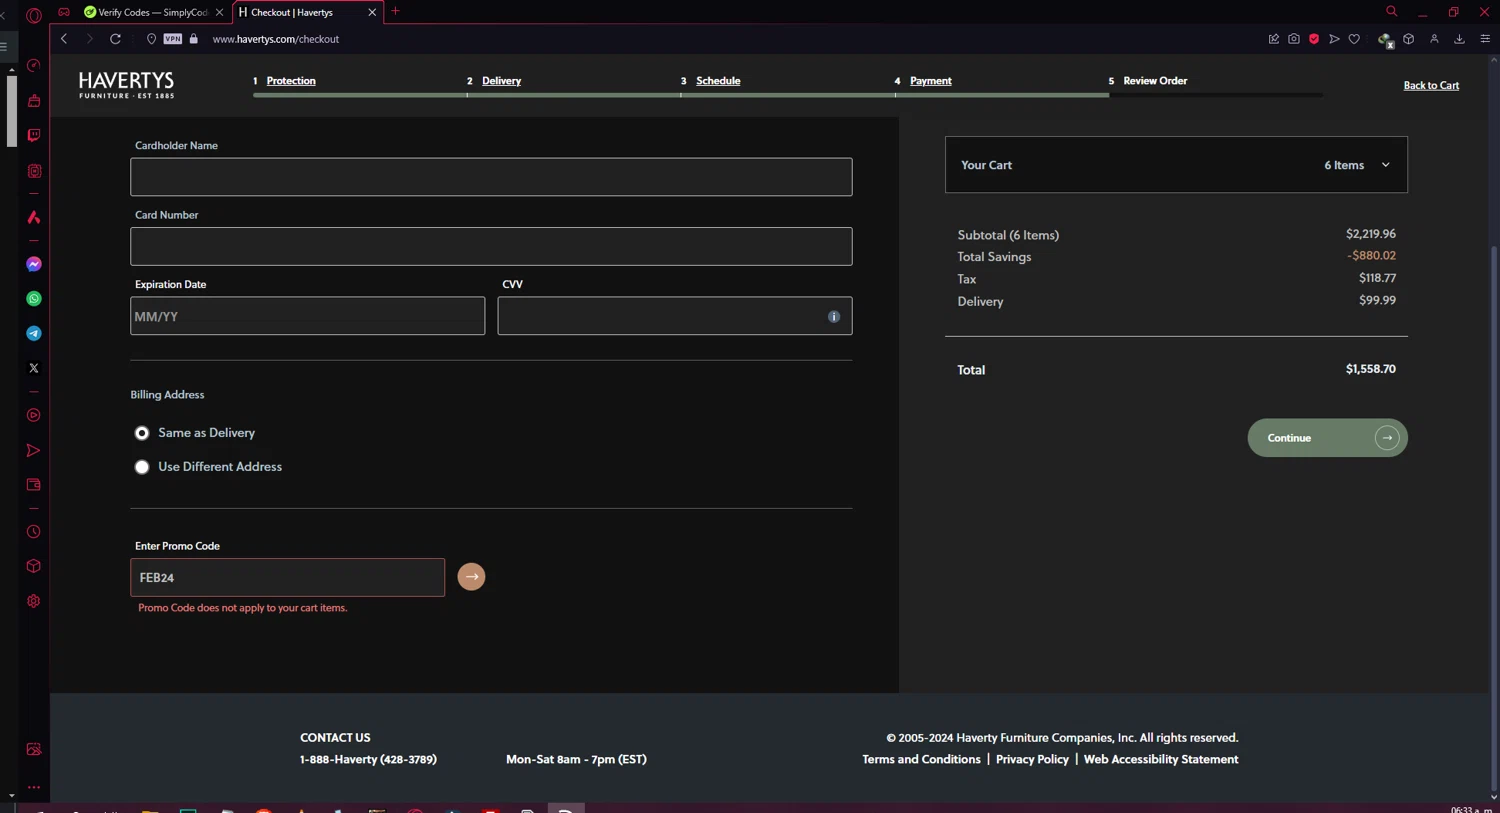
Task: Open the media Player sidebar panel
Action: pos(34,415)
